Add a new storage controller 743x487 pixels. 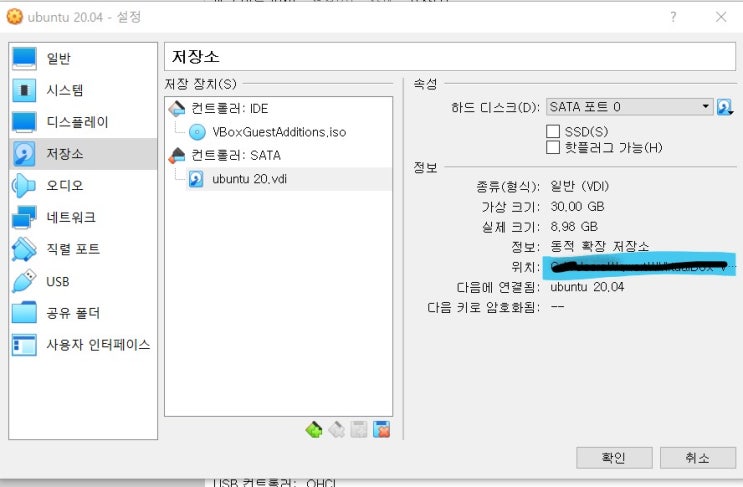(314, 429)
